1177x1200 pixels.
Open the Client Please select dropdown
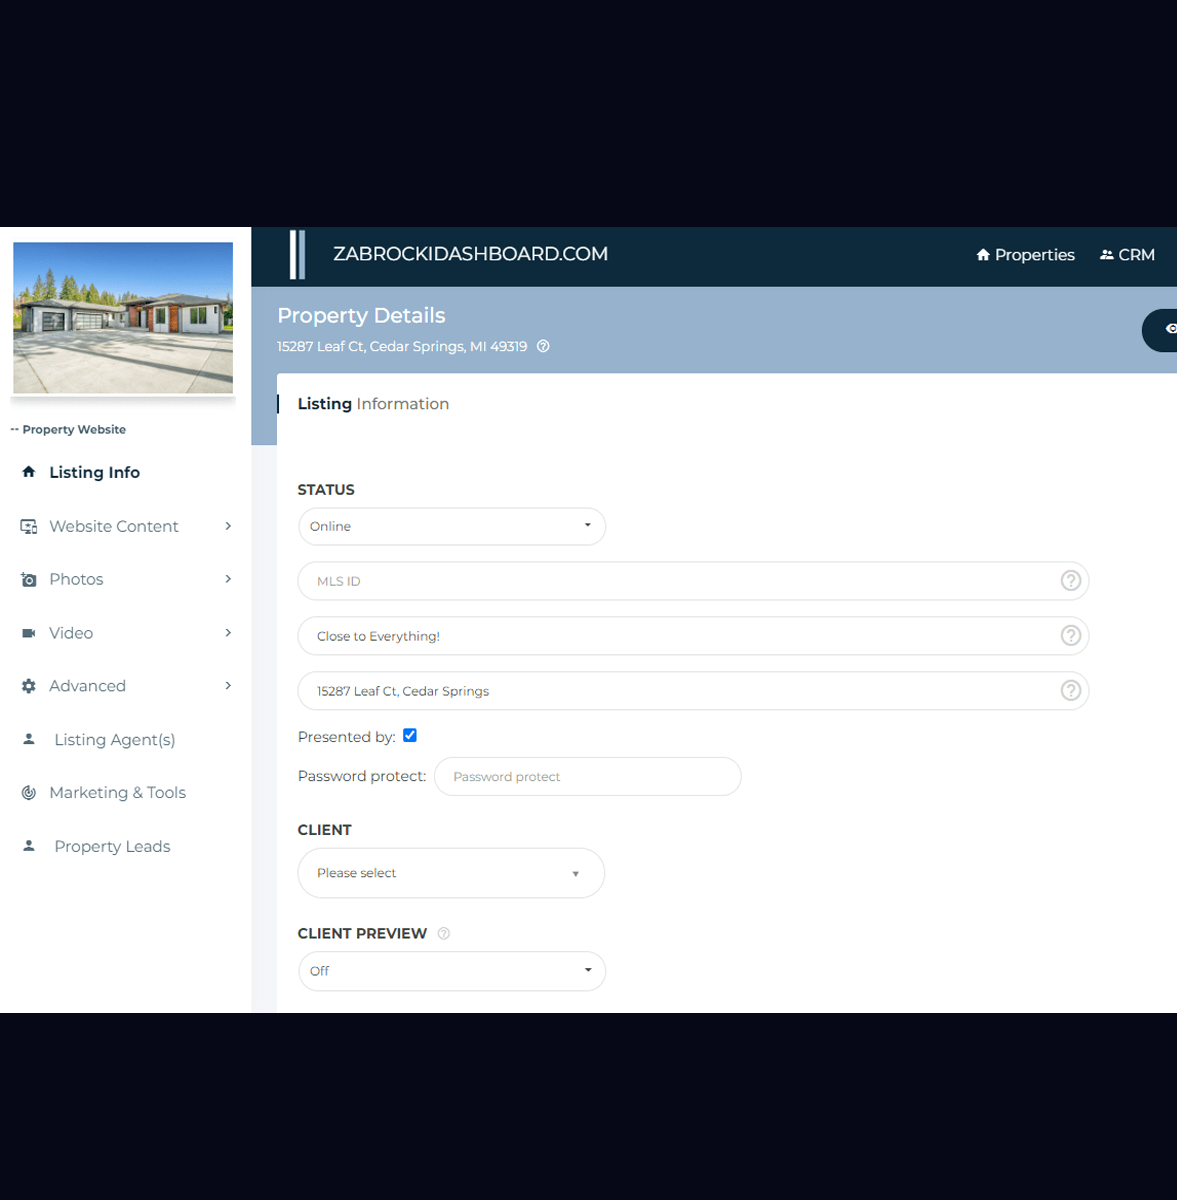451,873
